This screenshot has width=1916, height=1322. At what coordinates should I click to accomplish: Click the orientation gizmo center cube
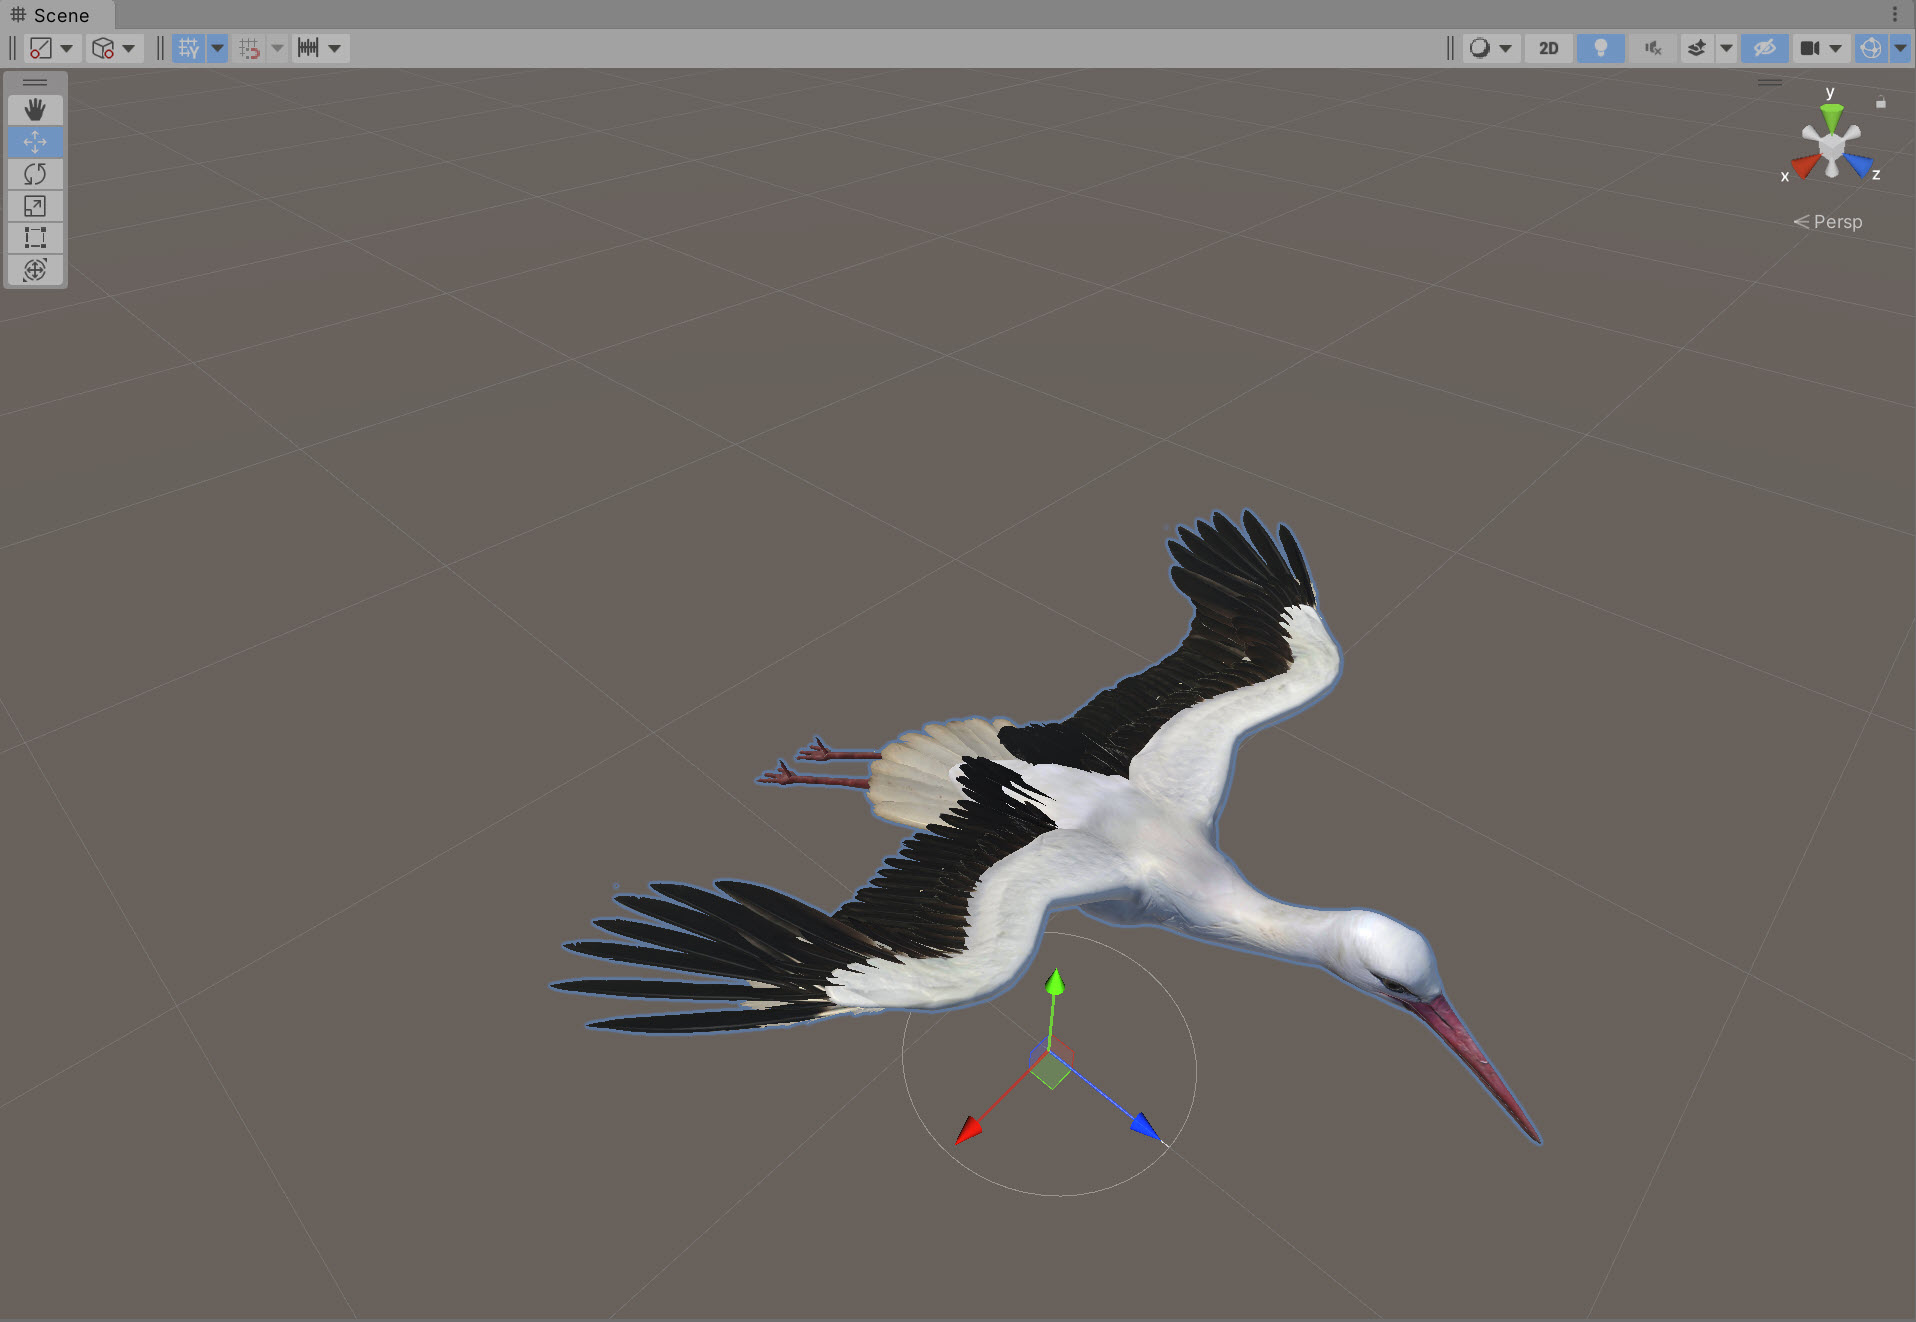[1831, 146]
